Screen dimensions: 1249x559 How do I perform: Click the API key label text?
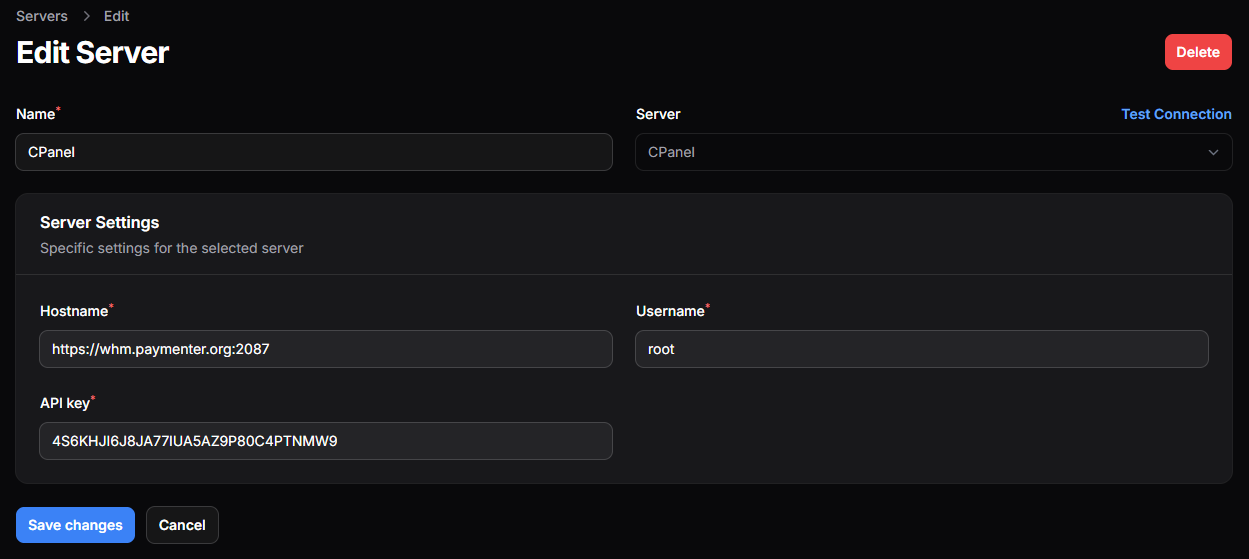(64, 403)
